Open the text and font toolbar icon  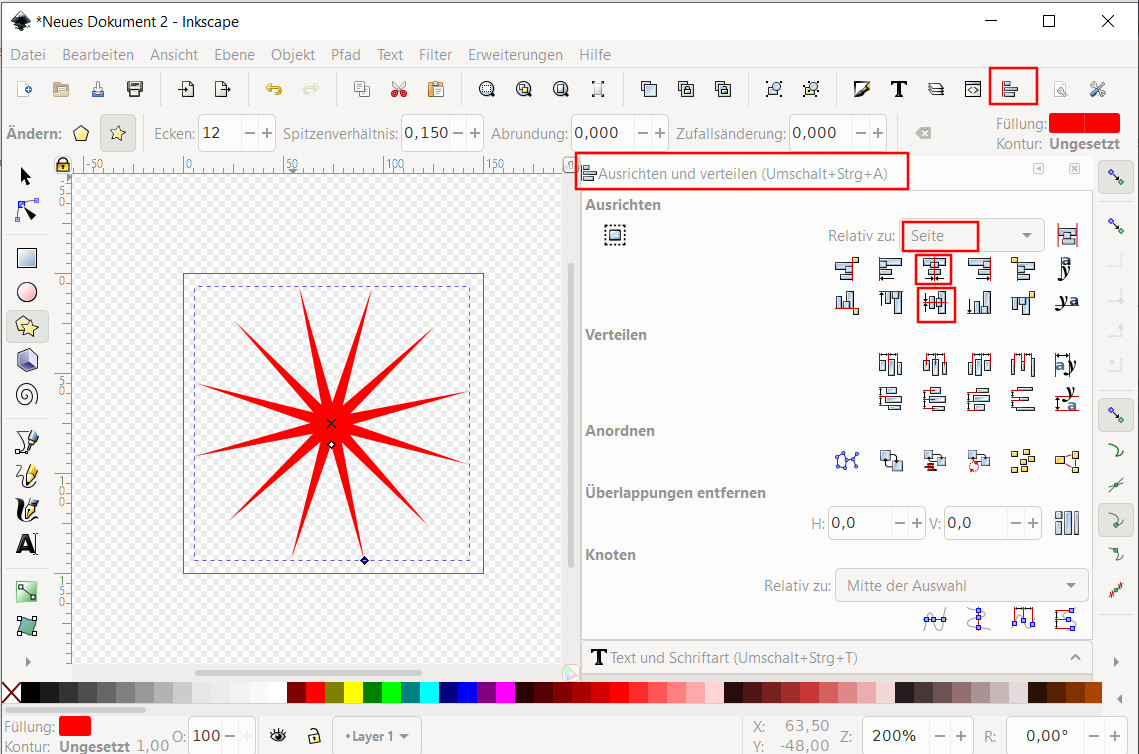click(x=899, y=89)
